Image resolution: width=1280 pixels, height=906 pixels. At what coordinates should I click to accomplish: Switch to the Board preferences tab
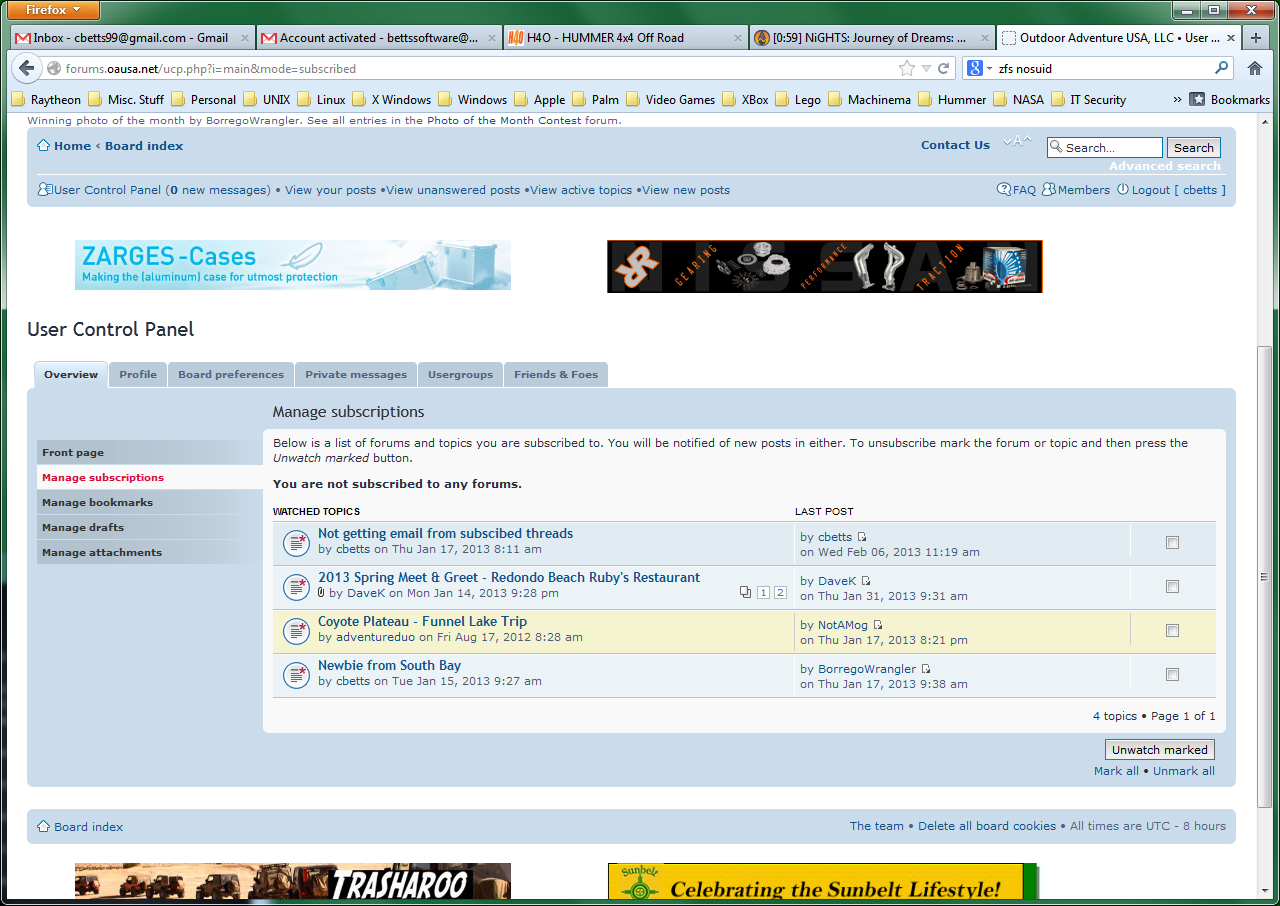231,375
